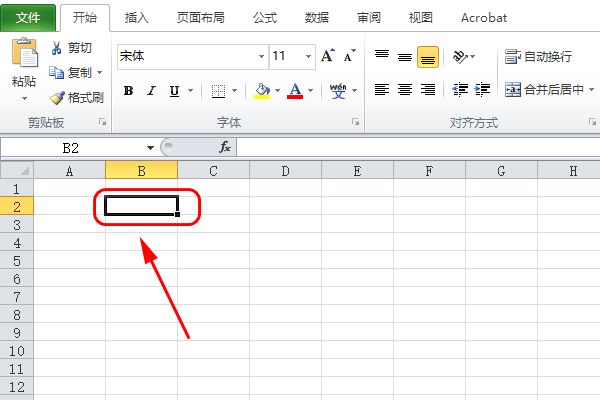
Task: Toggle italic formatting
Action: [x=152, y=91]
